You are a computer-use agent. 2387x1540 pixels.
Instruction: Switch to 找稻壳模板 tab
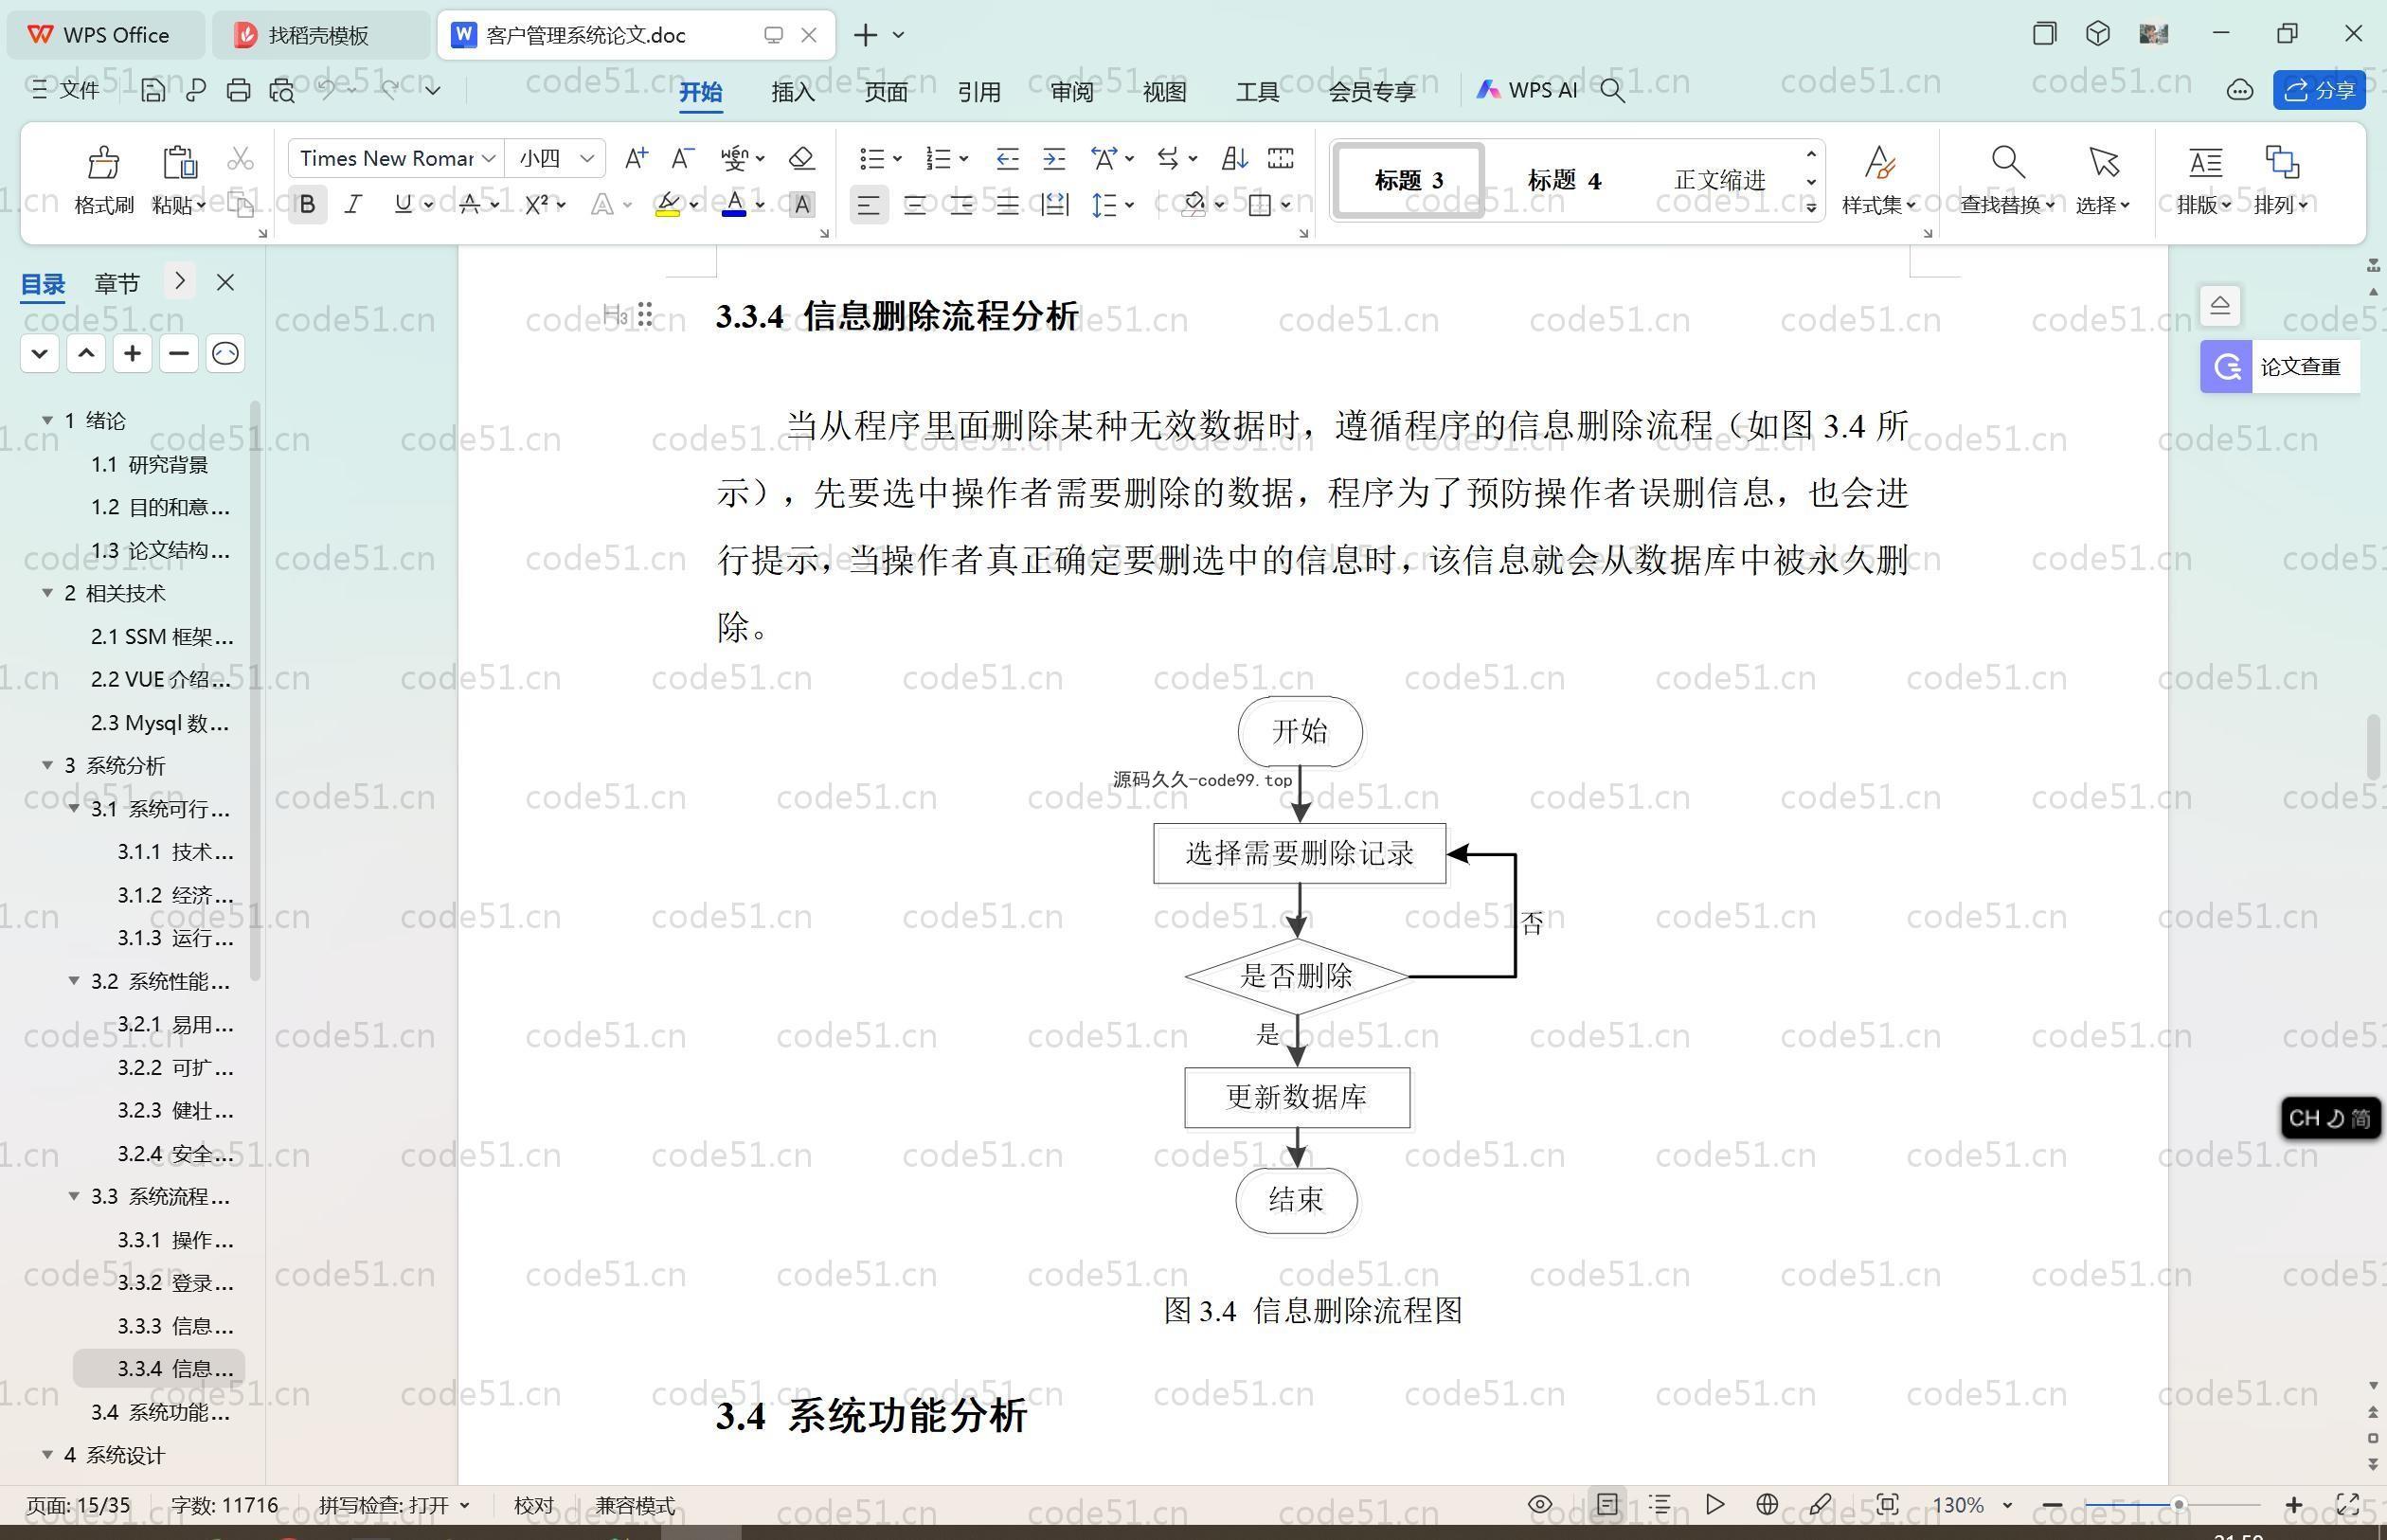(321, 35)
